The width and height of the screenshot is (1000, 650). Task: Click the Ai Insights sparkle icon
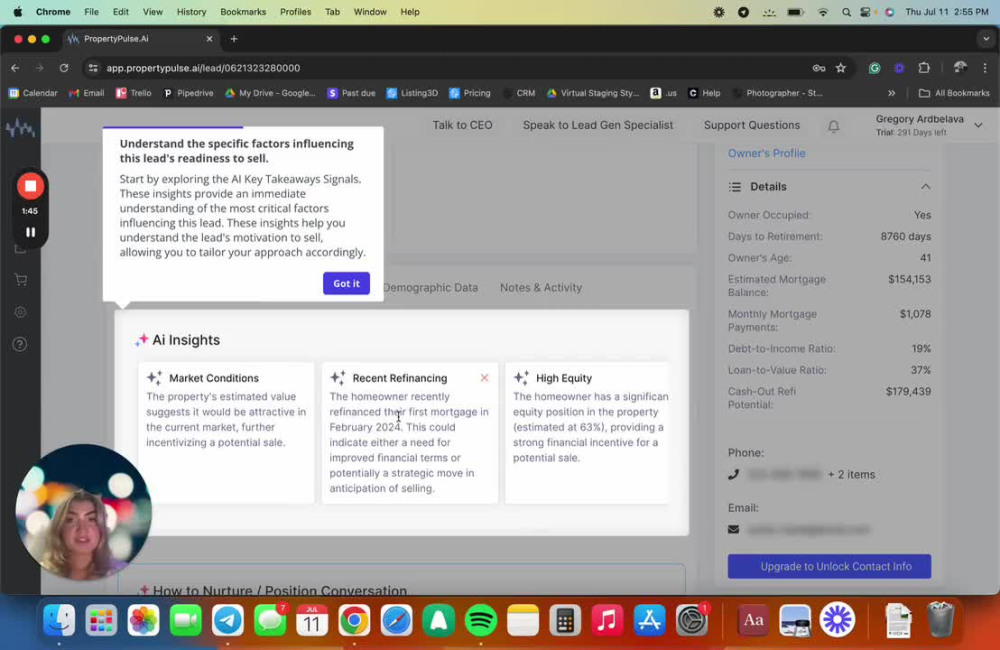tap(142, 339)
